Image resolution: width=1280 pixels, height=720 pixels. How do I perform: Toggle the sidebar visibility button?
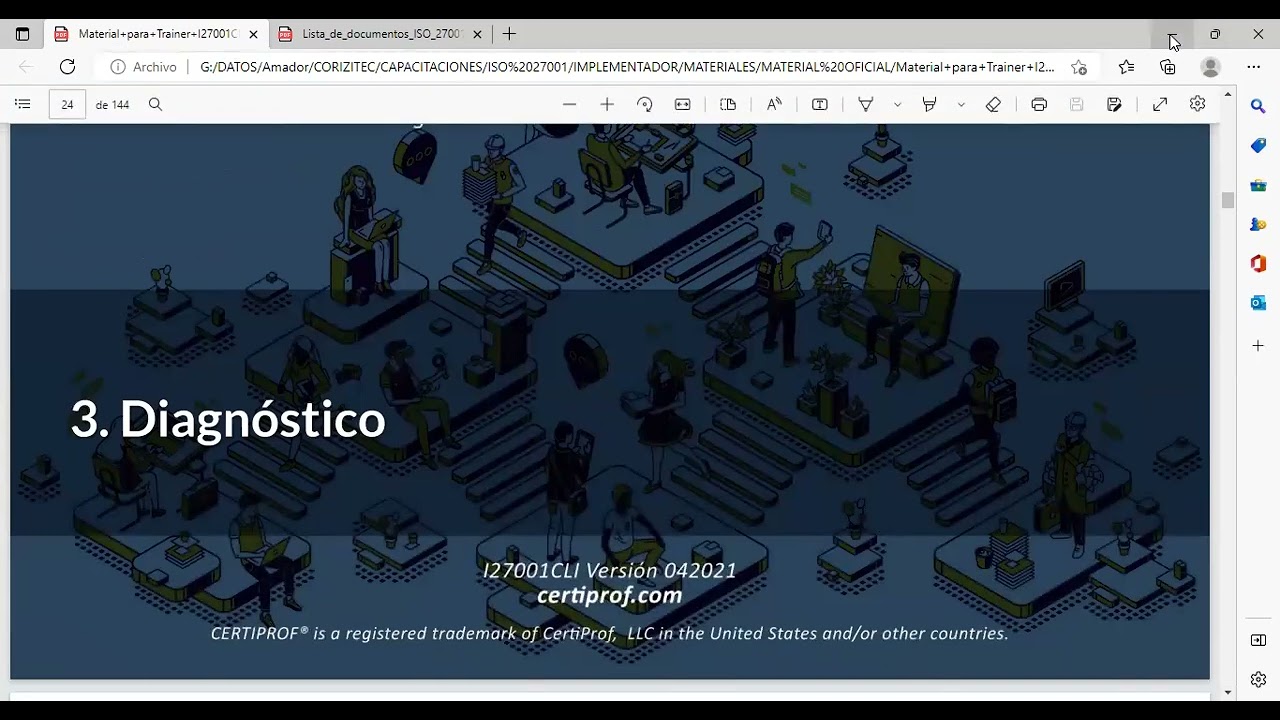(1258, 640)
